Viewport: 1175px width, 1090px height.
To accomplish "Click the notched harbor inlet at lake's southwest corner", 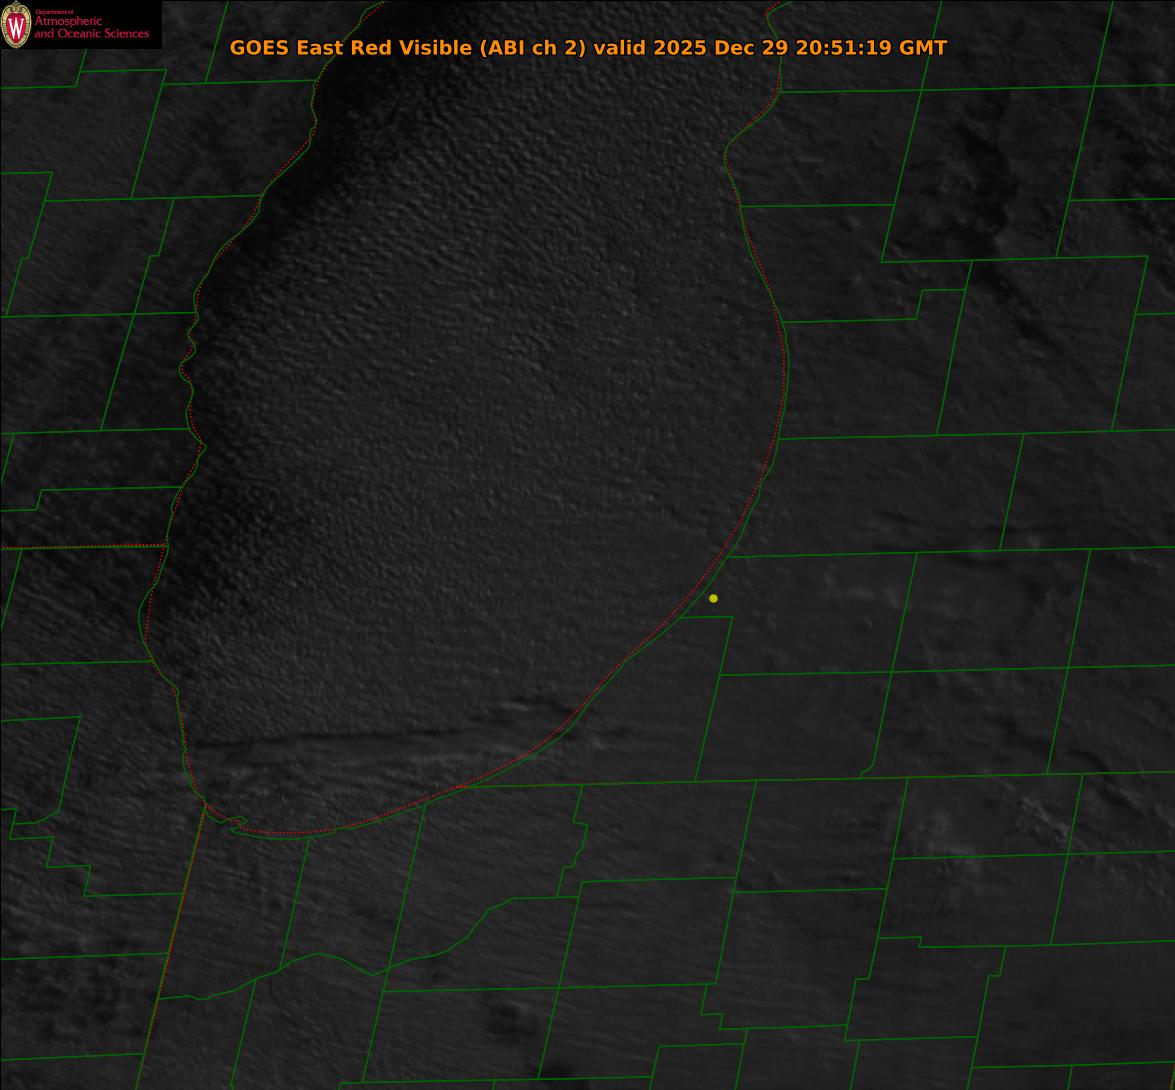I will (x=235, y=822).
